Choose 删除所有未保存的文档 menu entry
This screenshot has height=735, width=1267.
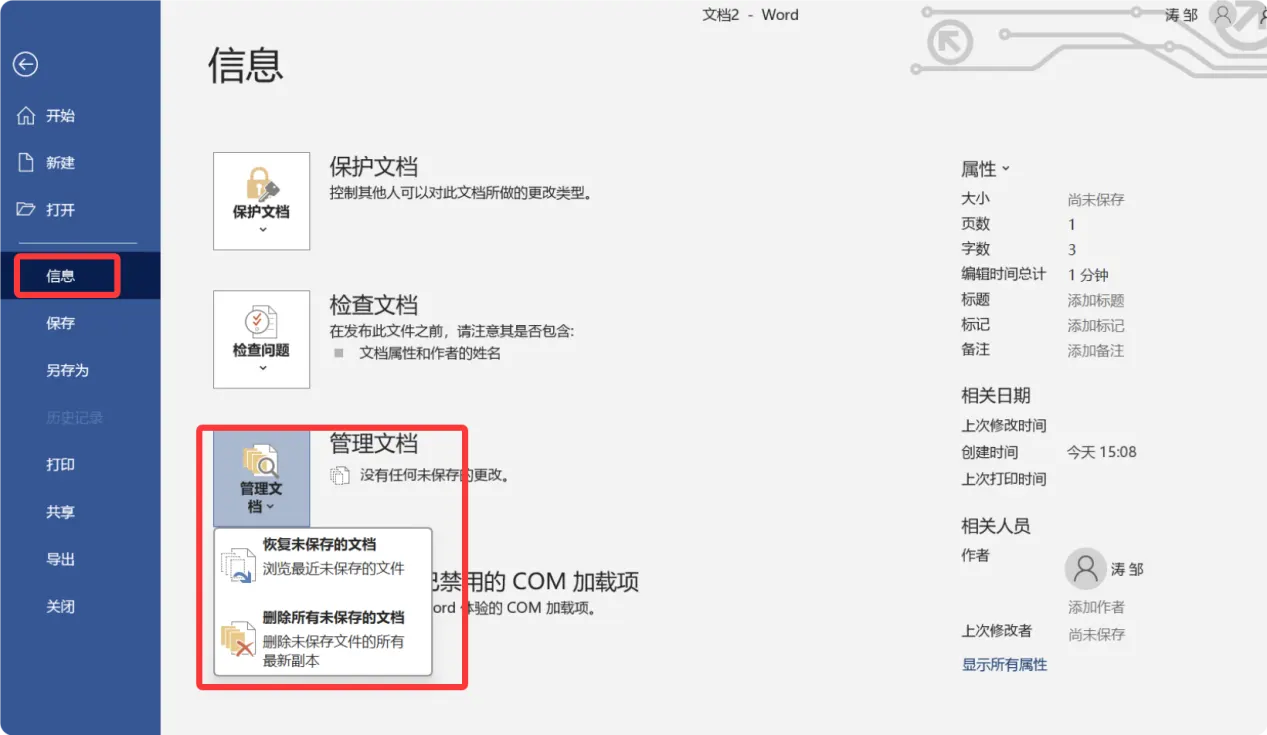tap(323, 639)
